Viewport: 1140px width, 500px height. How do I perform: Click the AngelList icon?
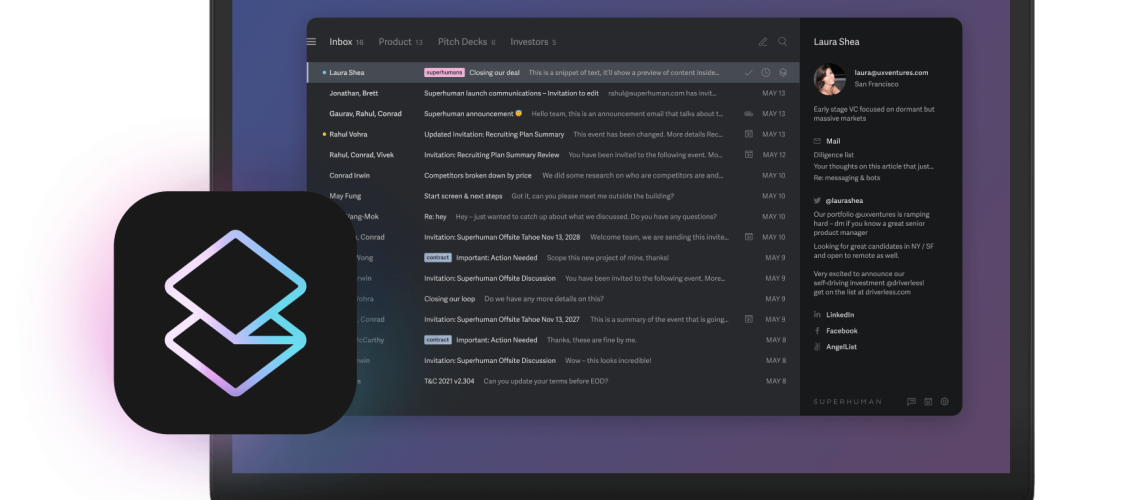[817, 347]
